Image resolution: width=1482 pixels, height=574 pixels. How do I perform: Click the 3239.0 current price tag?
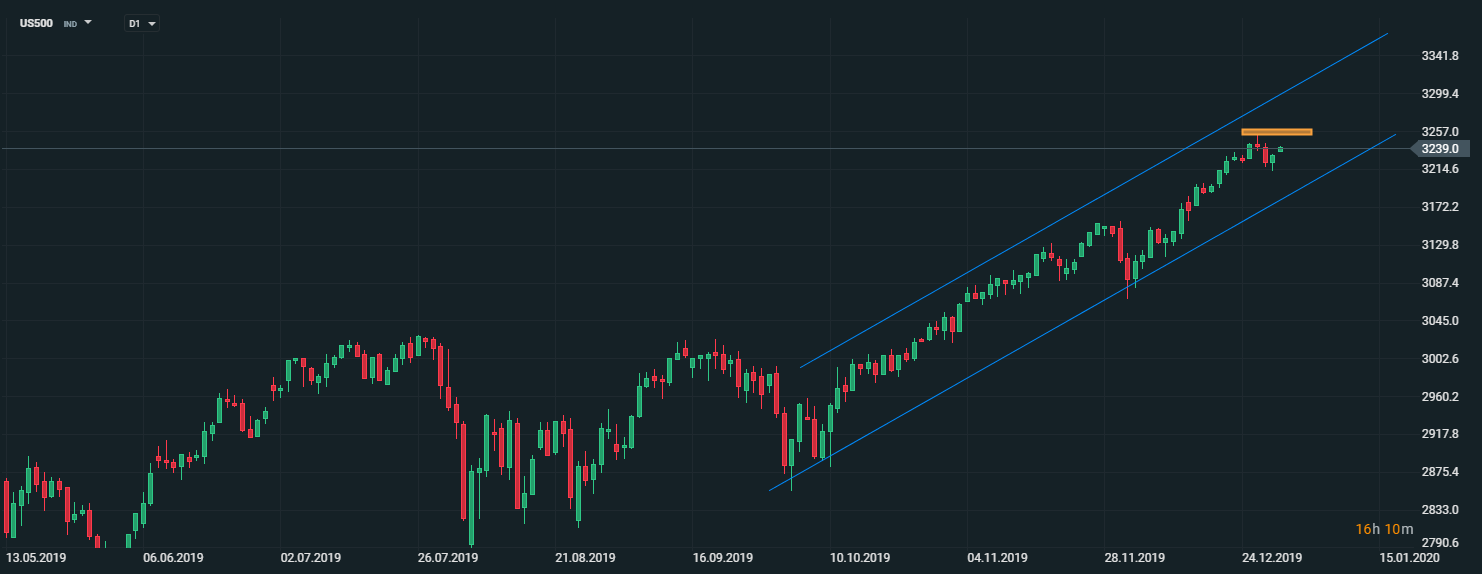[x=1440, y=149]
